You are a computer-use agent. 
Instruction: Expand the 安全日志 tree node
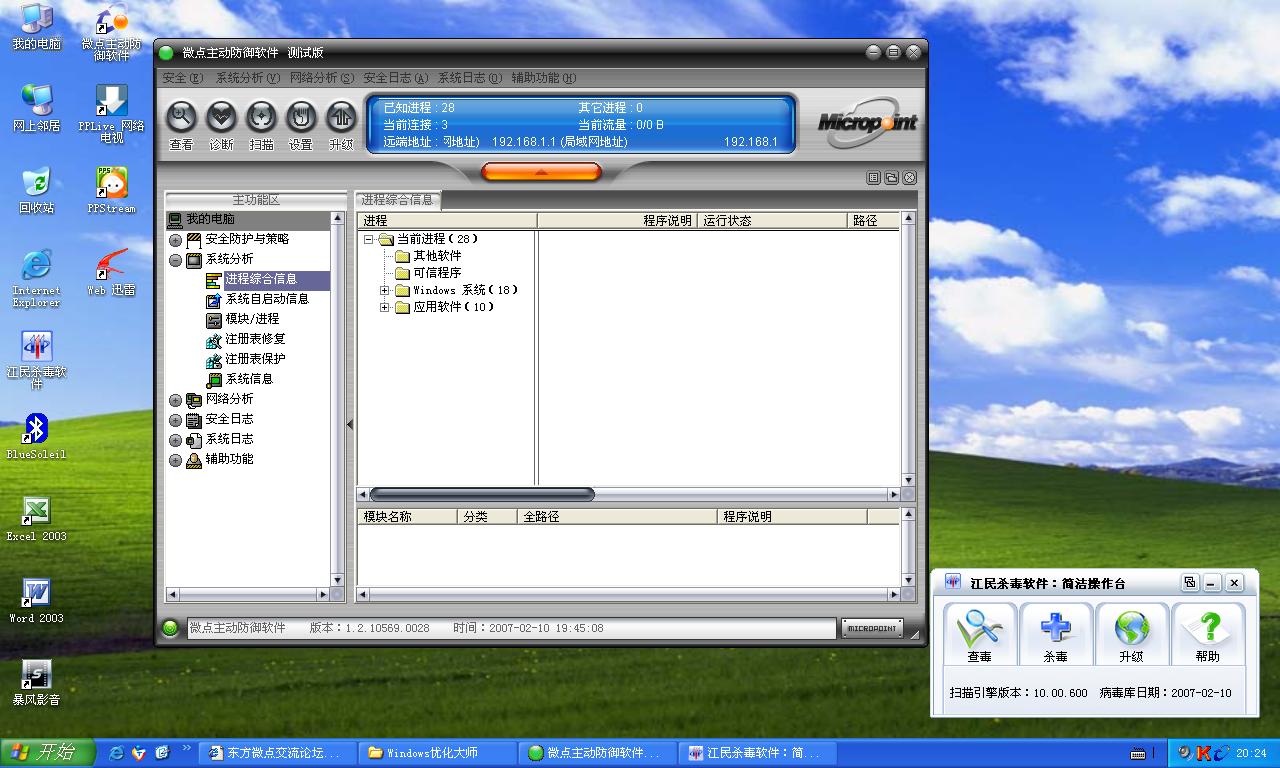pos(175,420)
